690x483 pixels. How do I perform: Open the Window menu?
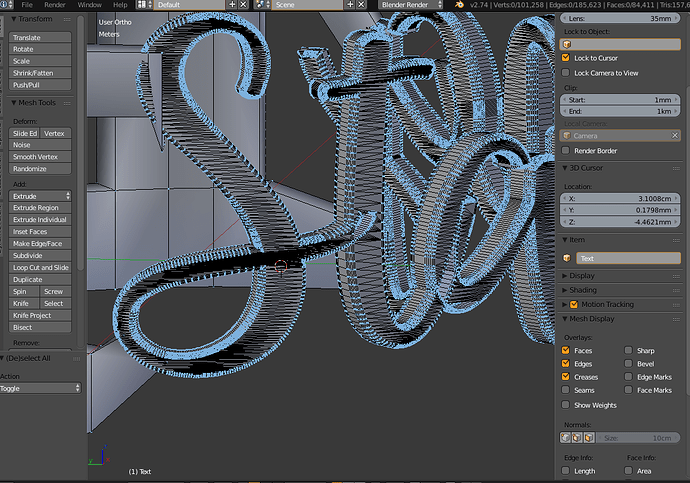pyautogui.click(x=89, y=5)
